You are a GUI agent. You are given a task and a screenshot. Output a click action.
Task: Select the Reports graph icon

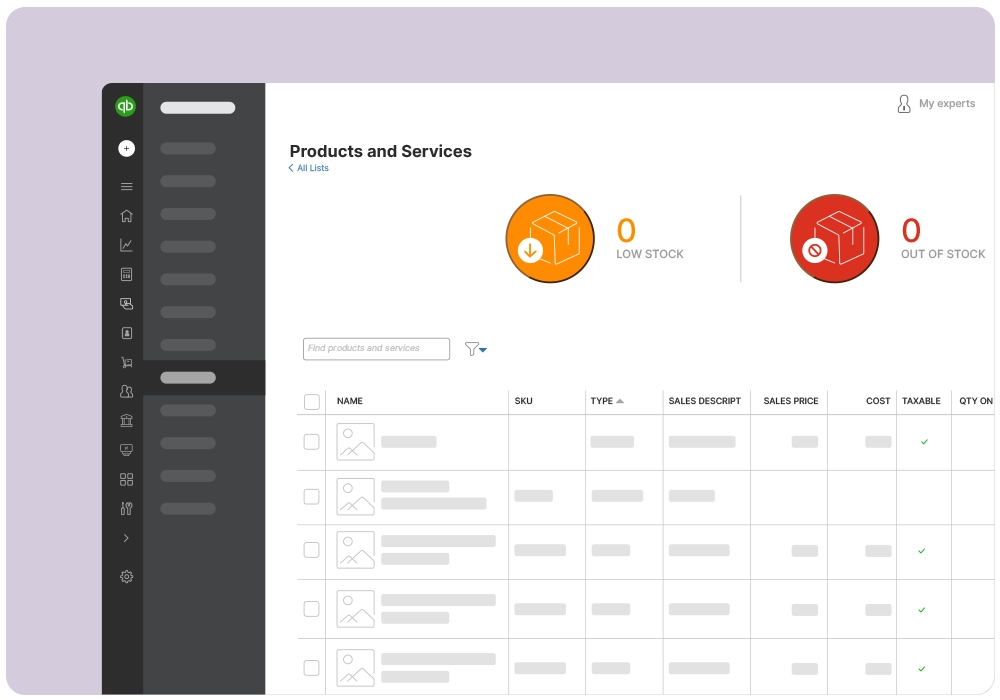pyautogui.click(x=126, y=244)
